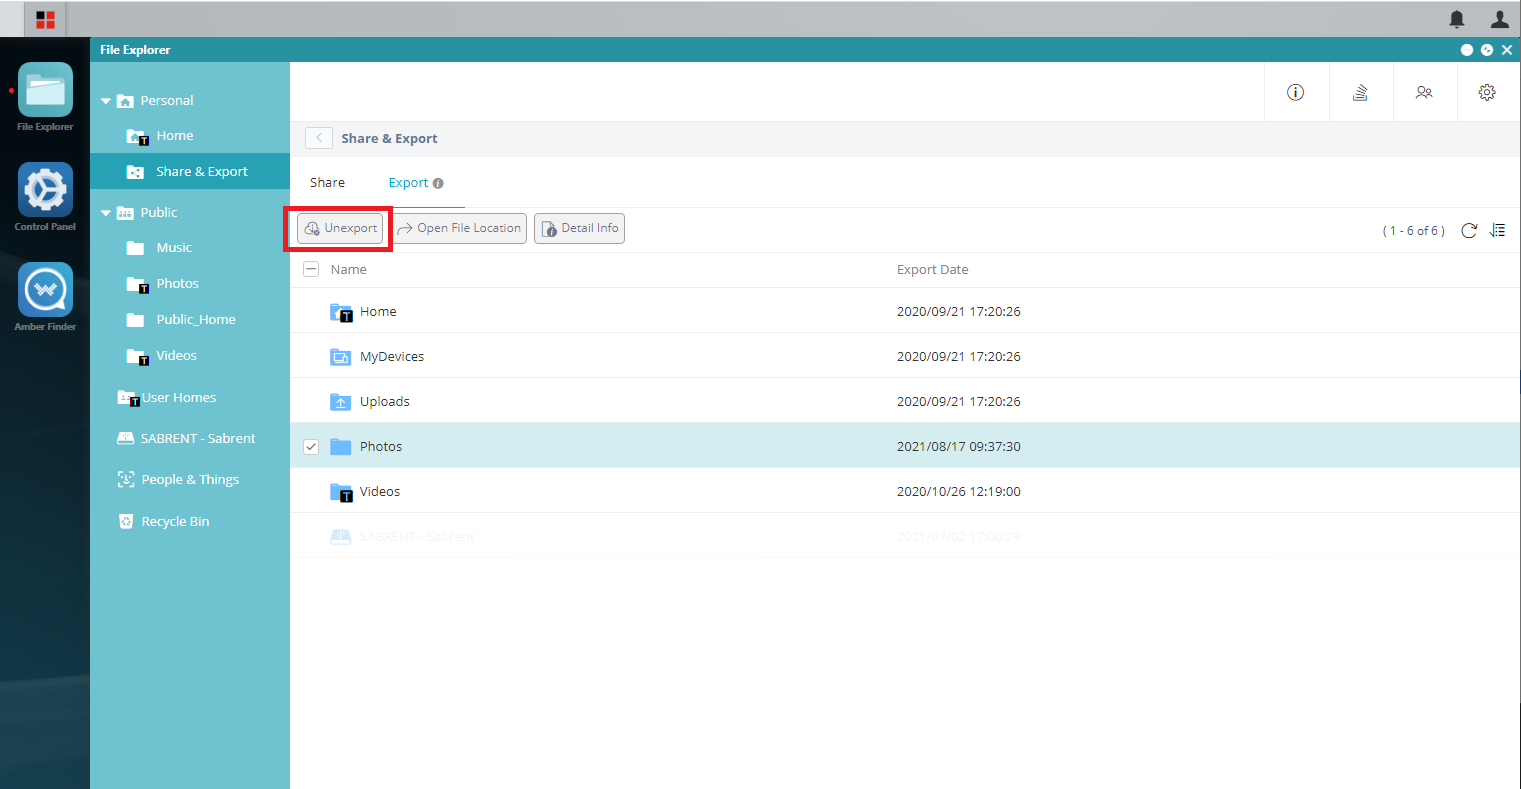Screen dimensions: 1521x789
Task: Open the user account icon
Action: point(1500,19)
